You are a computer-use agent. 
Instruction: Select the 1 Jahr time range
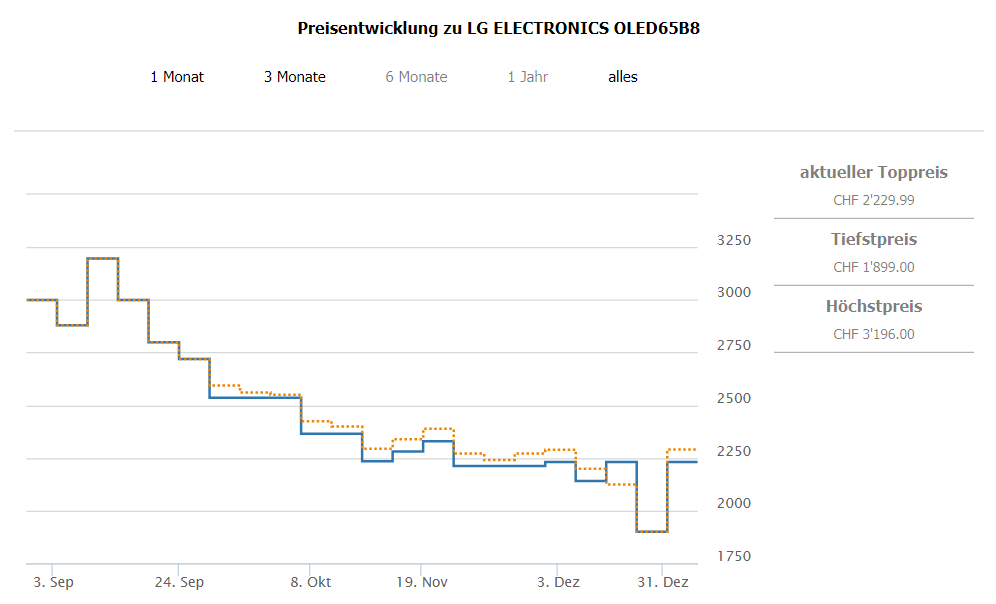point(527,77)
